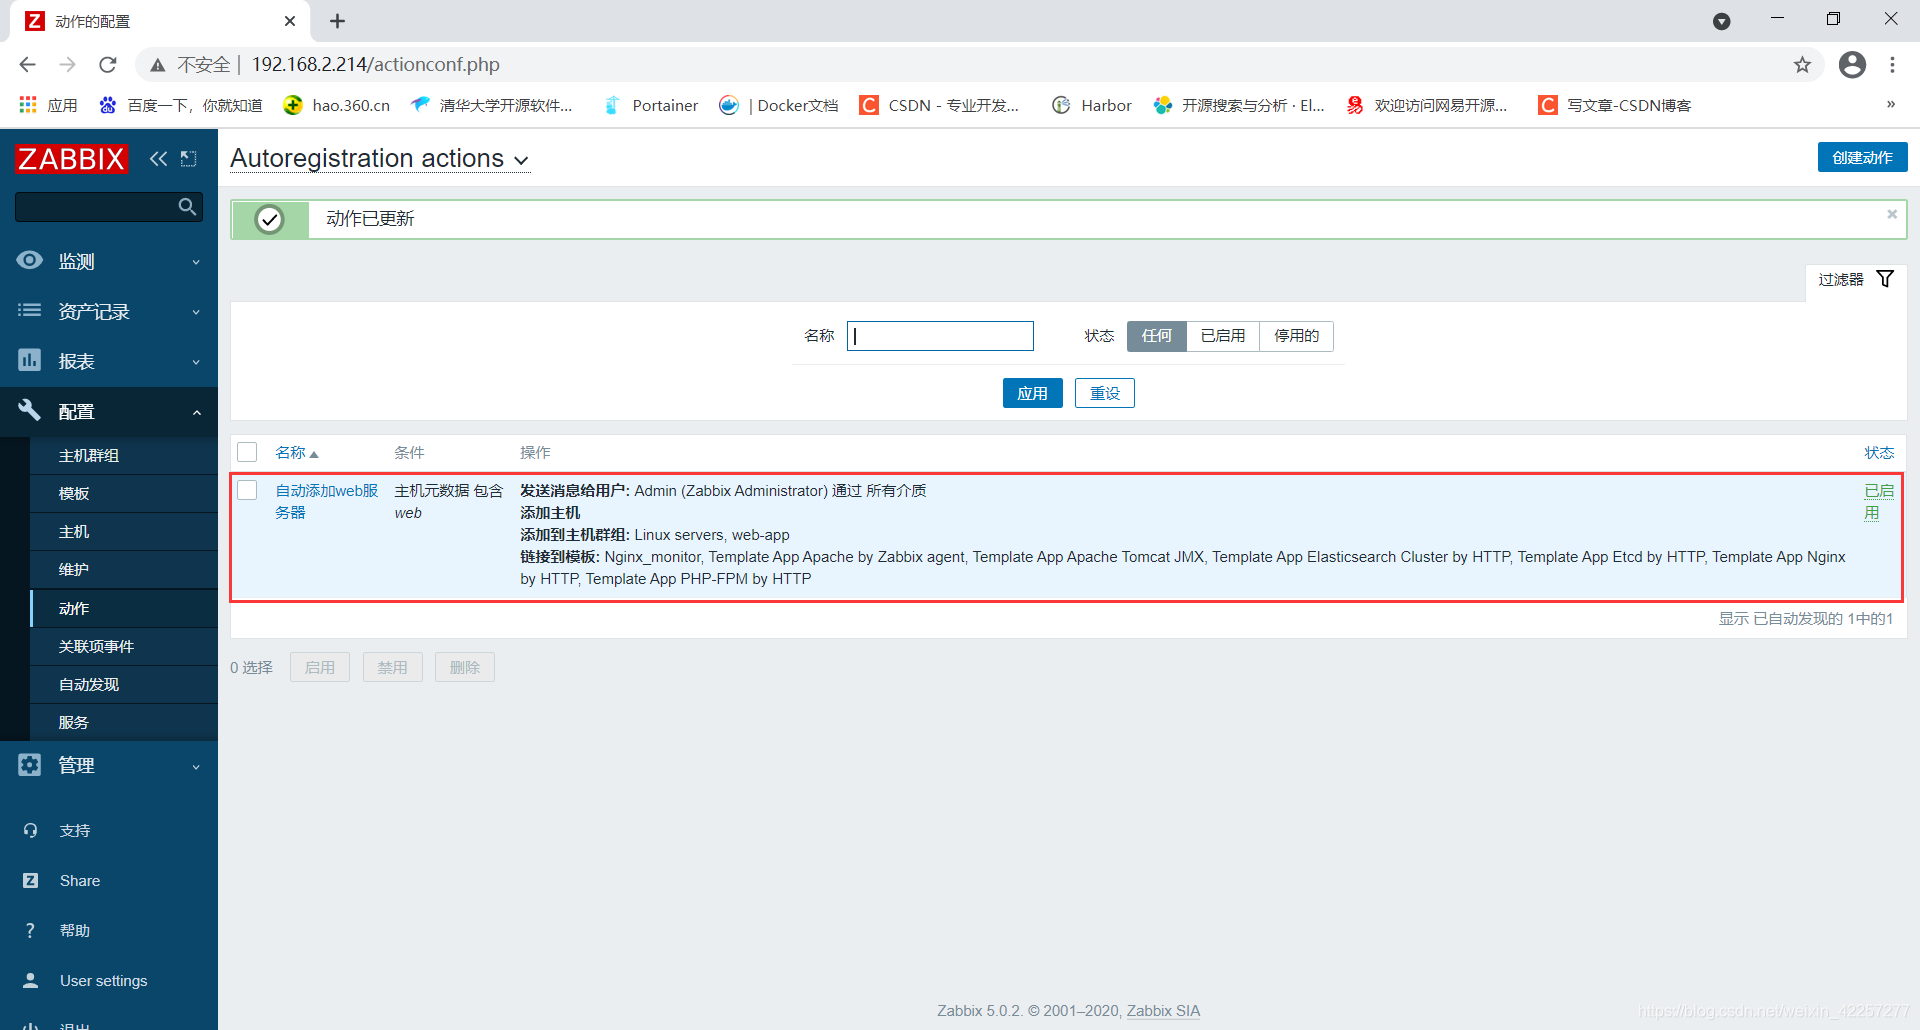
Task: Open the 模板 submenu item
Action: pyautogui.click(x=124, y=493)
